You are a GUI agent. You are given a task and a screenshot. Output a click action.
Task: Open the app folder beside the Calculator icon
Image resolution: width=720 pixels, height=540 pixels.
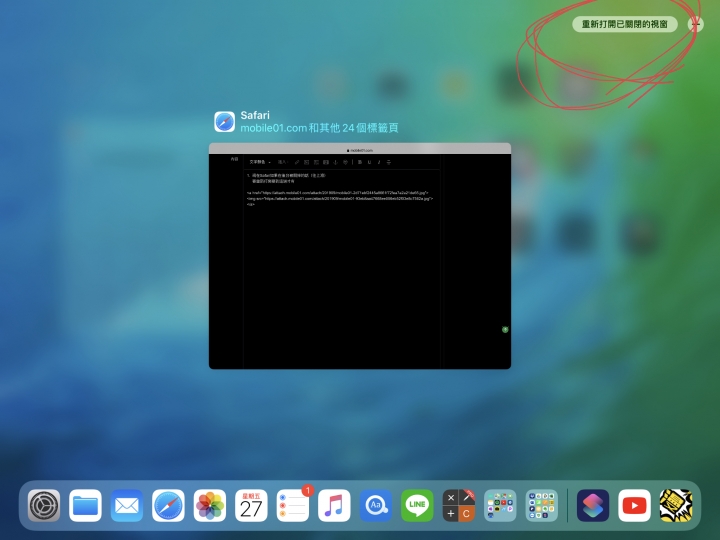coord(500,506)
